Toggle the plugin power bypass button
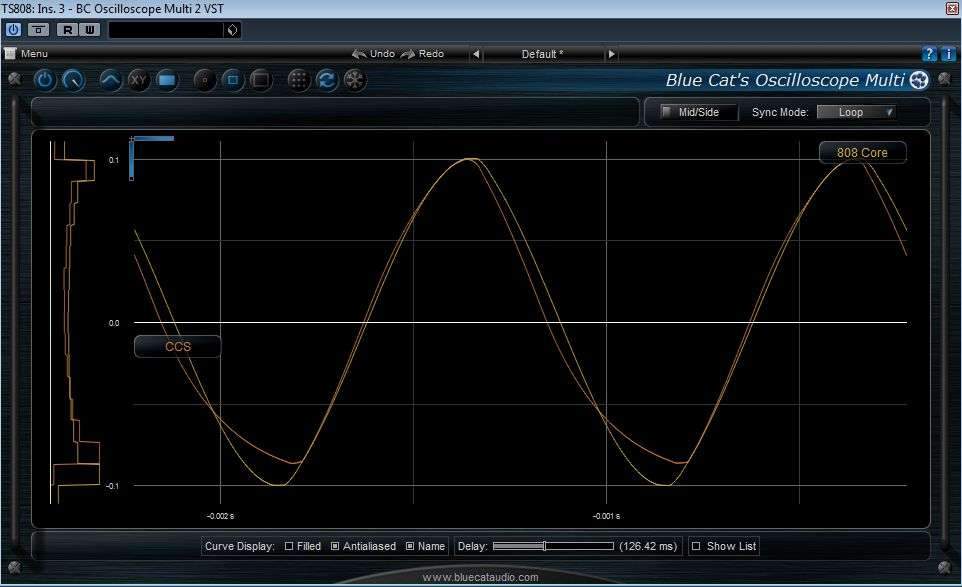Screen dimensions: 962x587 click(45, 80)
